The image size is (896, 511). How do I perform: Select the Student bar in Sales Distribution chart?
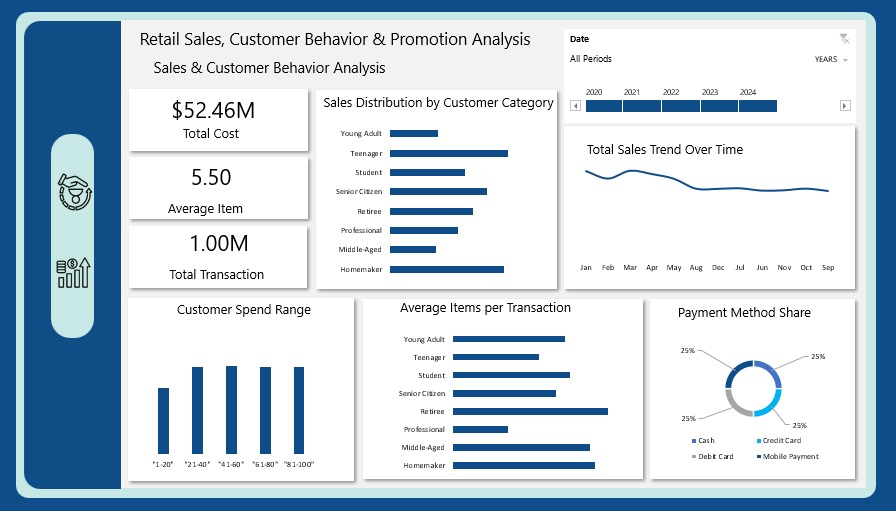427,172
